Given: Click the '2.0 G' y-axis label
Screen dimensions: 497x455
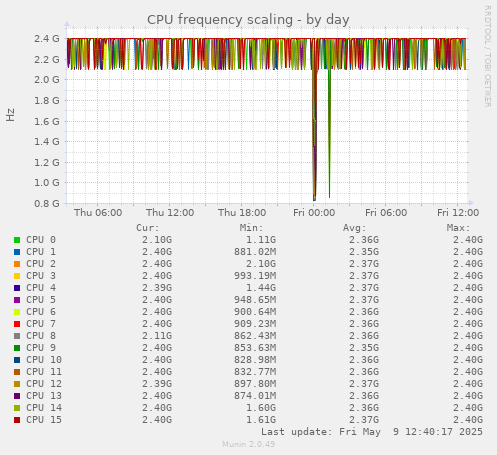Looking at the screenshot, I should [47, 80].
